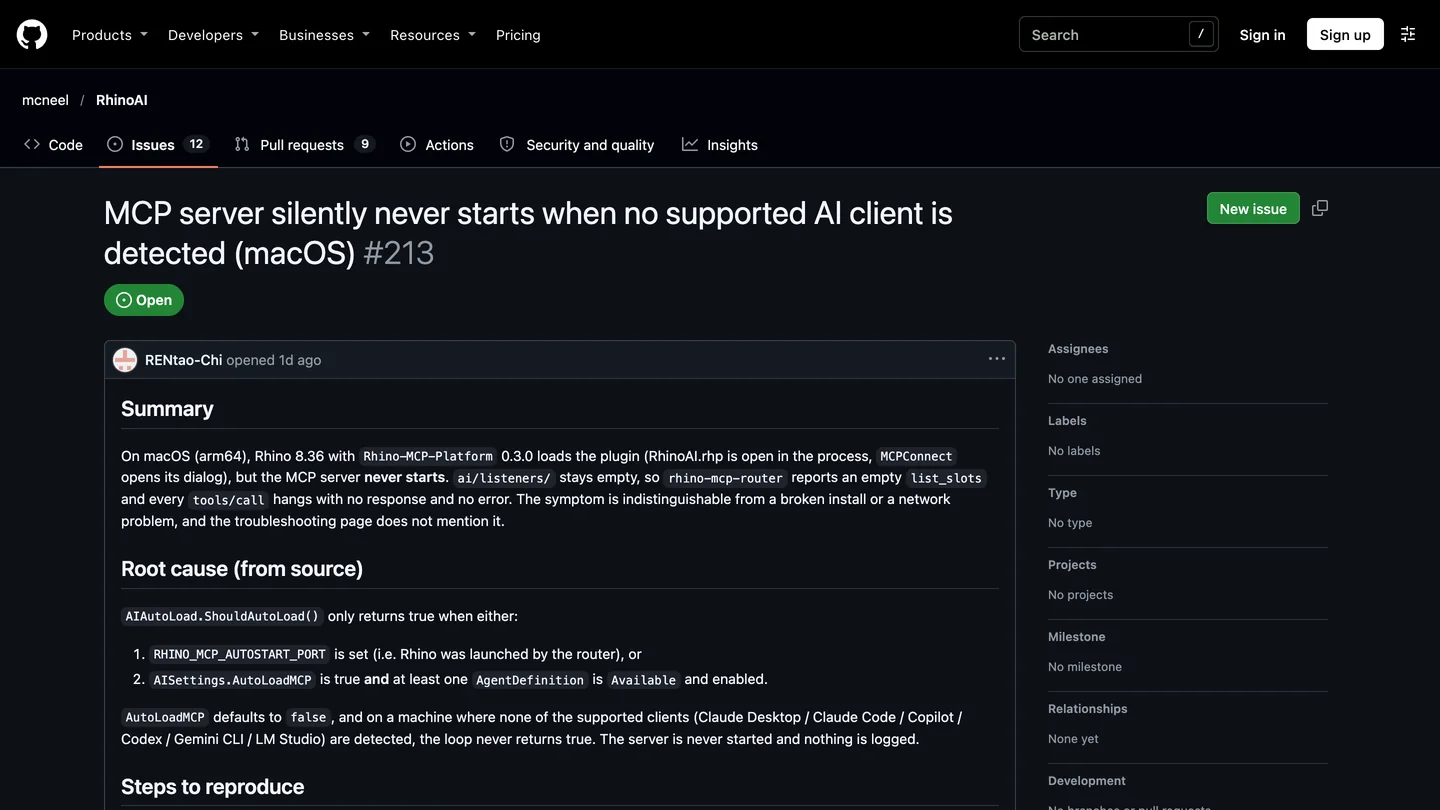Click the issue number #213
Screen dimensions: 1440x810
tap(399, 253)
